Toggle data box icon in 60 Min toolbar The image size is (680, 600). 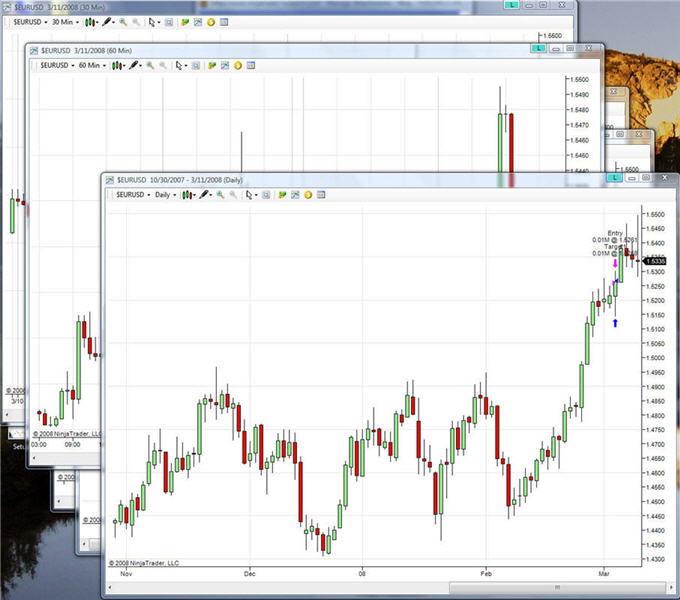pyautogui.click(x=196, y=65)
